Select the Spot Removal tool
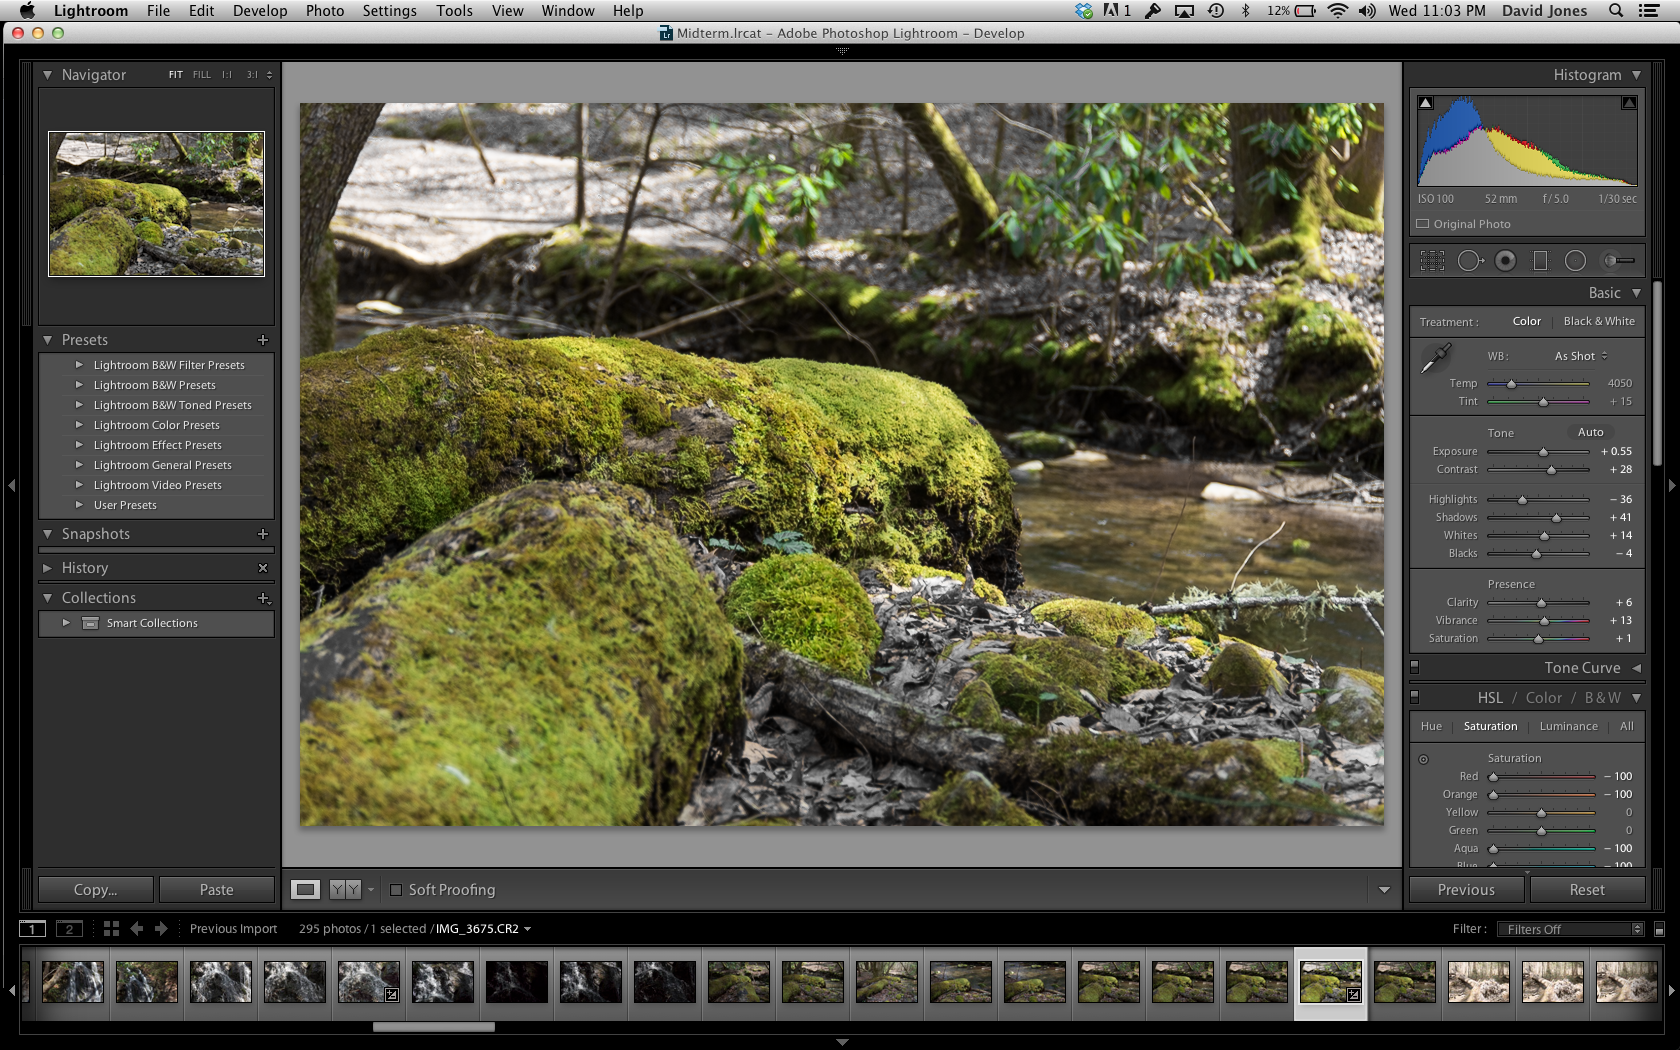The image size is (1680, 1050). (x=1469, y=261)
